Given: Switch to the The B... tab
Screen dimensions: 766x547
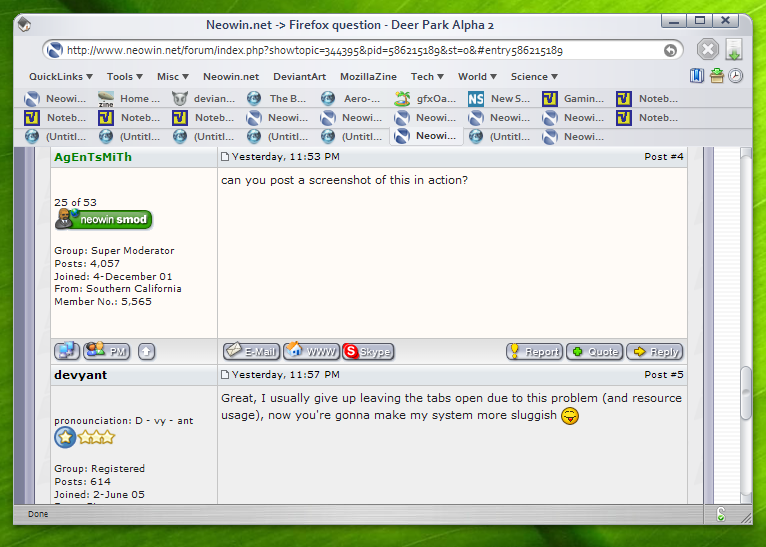Looking at the screenshot, I should 277,99.
